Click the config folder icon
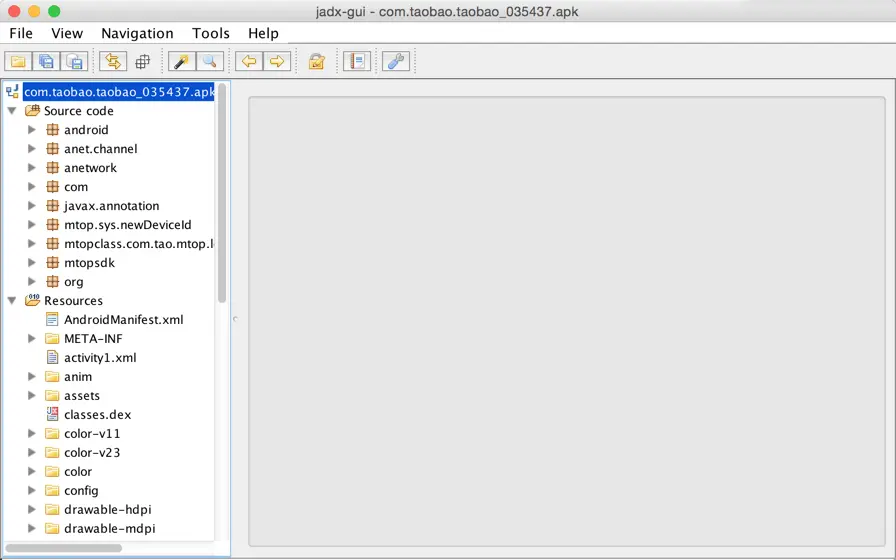 click(52, 490)
